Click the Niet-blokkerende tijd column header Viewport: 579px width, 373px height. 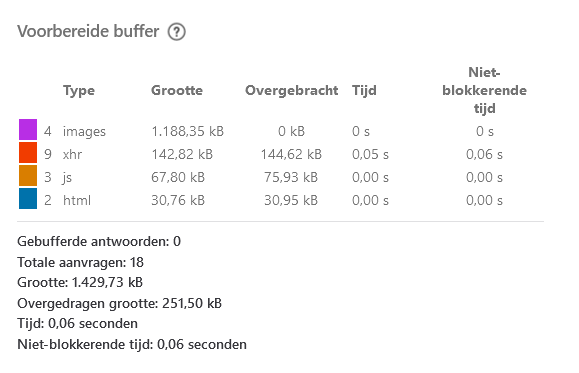(x=484, y=90)
